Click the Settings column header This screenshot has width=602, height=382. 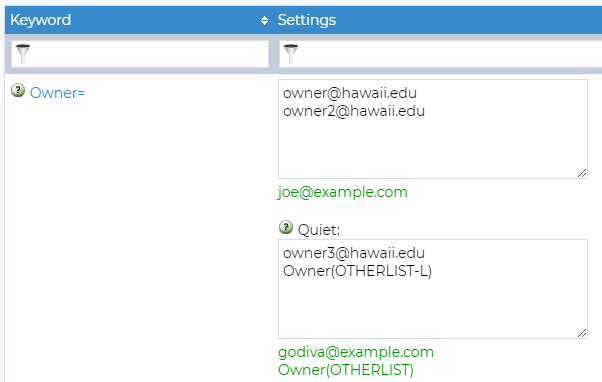click(x=307, y=20)
